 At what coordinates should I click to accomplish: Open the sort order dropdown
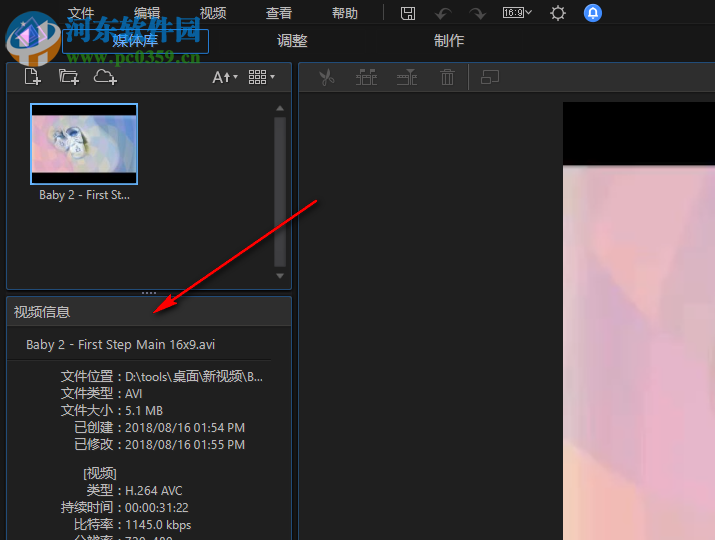(x=225, y=77)
